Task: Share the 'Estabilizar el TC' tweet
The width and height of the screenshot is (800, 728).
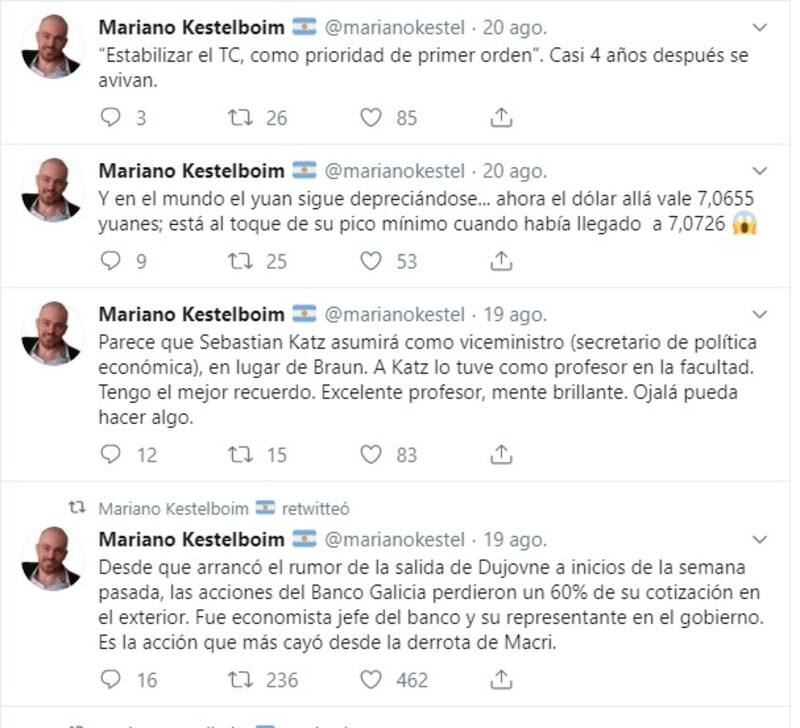Action: coord(500,118)
